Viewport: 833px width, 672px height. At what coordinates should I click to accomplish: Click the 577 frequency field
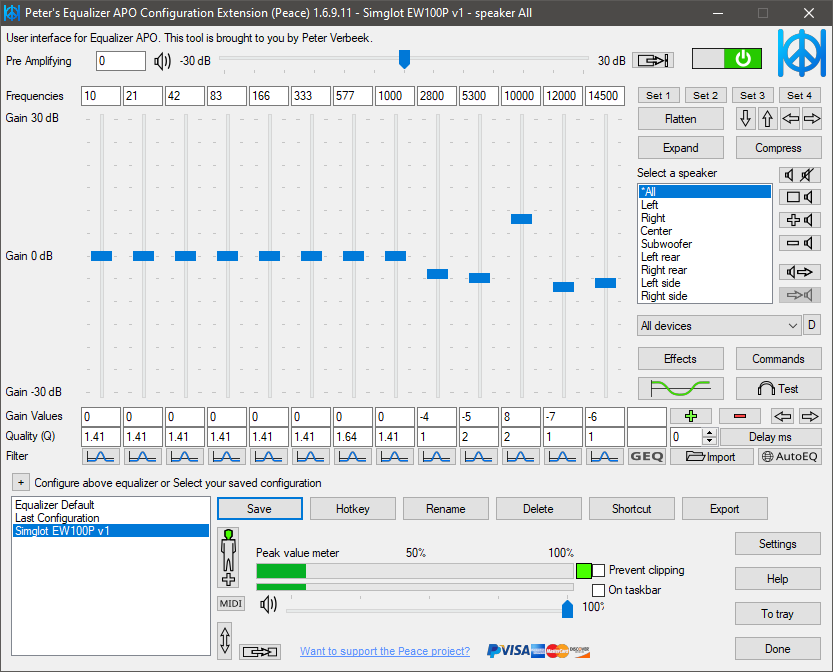353,96
